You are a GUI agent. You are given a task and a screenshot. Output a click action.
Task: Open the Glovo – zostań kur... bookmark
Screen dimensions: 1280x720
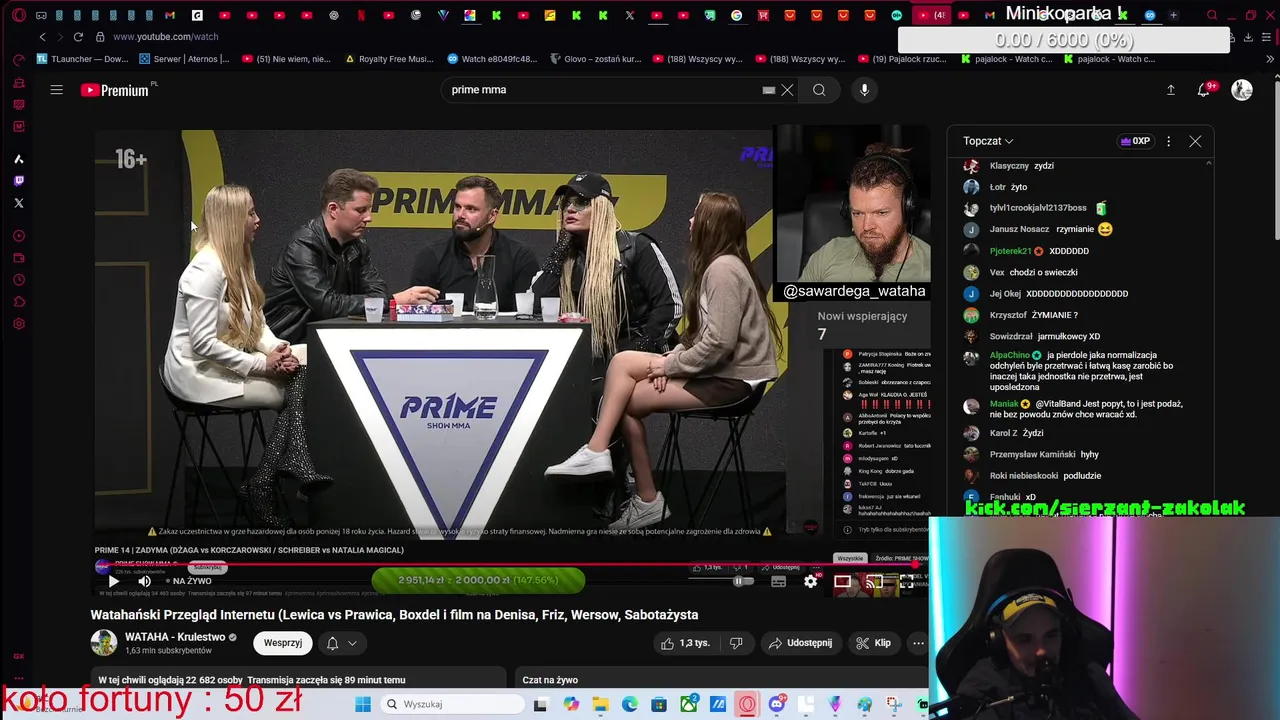pyautogui.click(x=594, y=59)
